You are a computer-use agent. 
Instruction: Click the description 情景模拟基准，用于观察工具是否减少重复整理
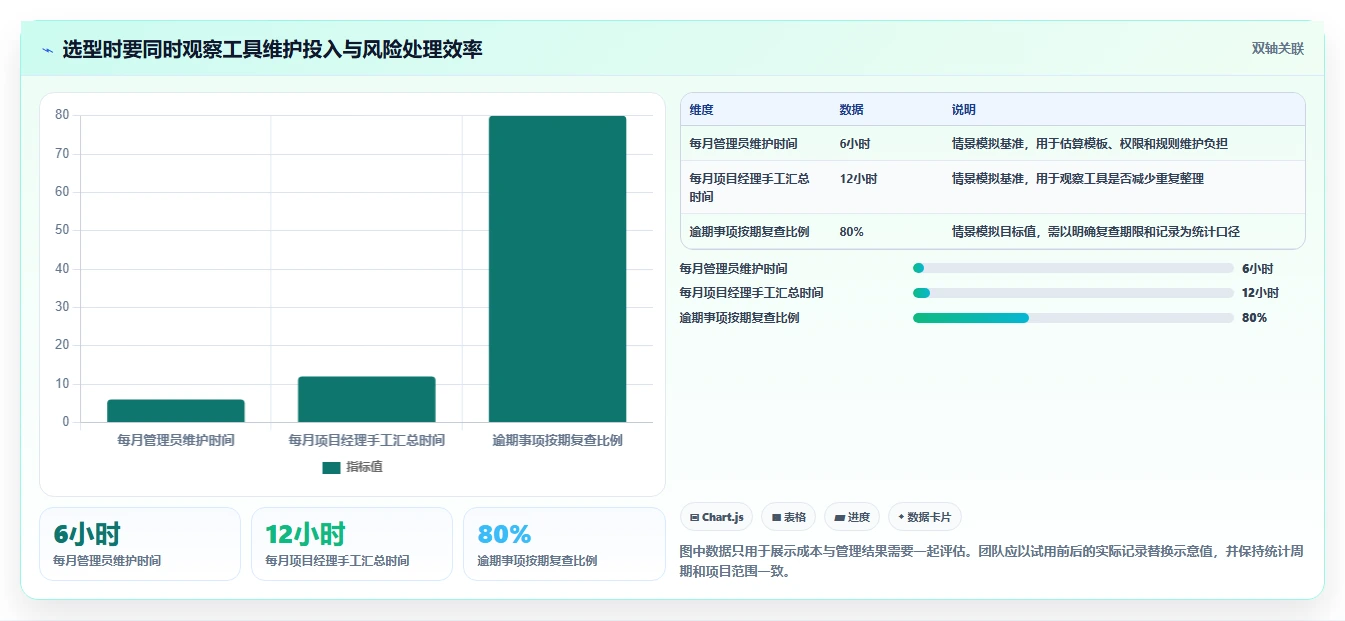[x=1078, y=179]
